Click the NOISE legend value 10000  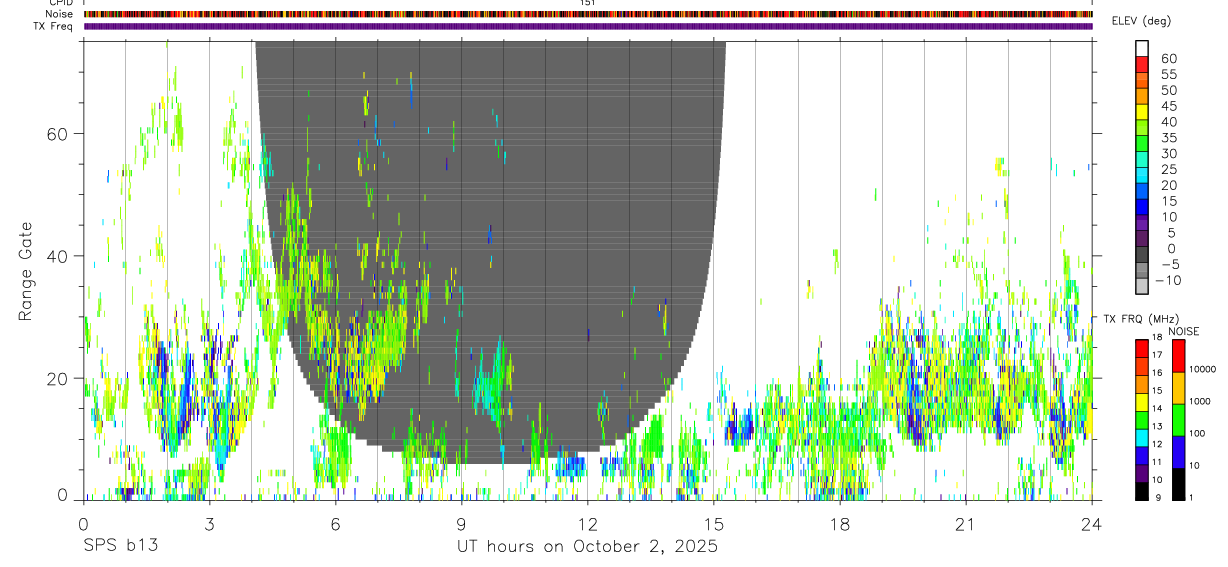tap(1202, 369)
